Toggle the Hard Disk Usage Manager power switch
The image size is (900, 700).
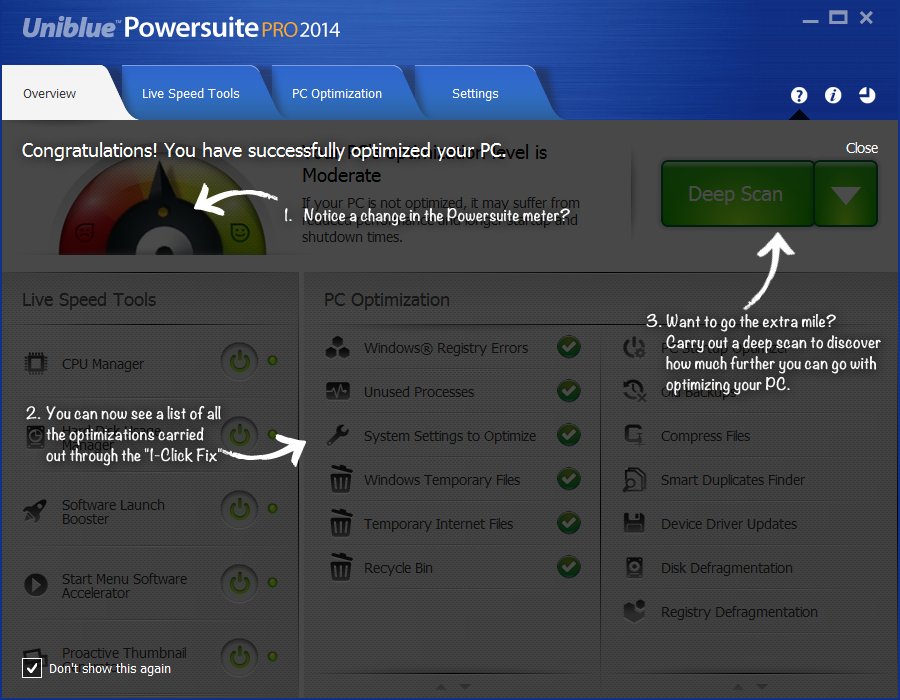pos(239,435)
